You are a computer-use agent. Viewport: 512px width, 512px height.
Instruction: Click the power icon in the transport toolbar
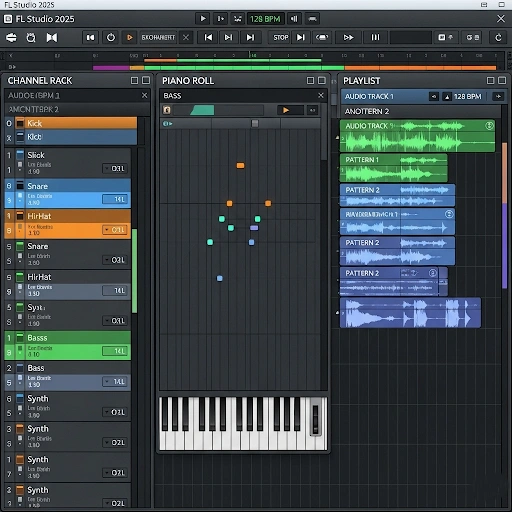111,37
